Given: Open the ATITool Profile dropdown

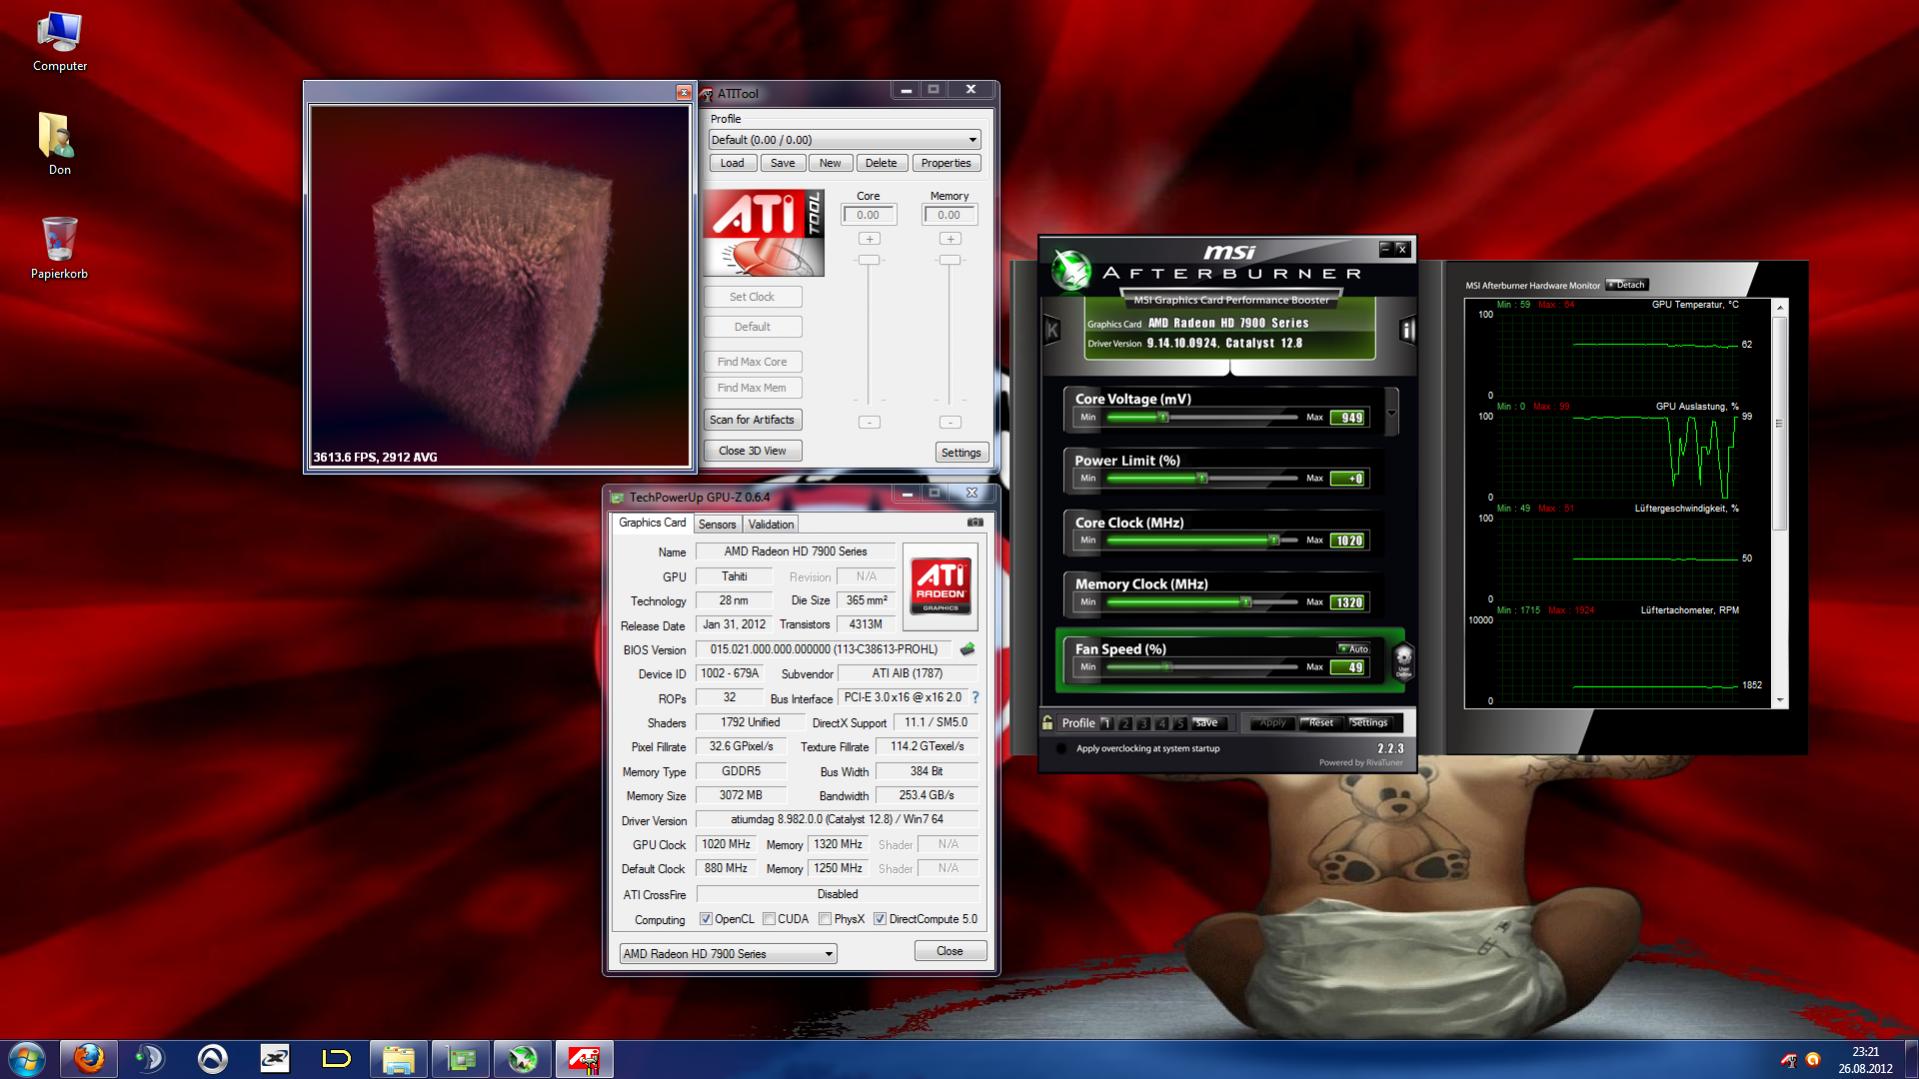Looking at the screenshot, I should [x=844, y=140].
